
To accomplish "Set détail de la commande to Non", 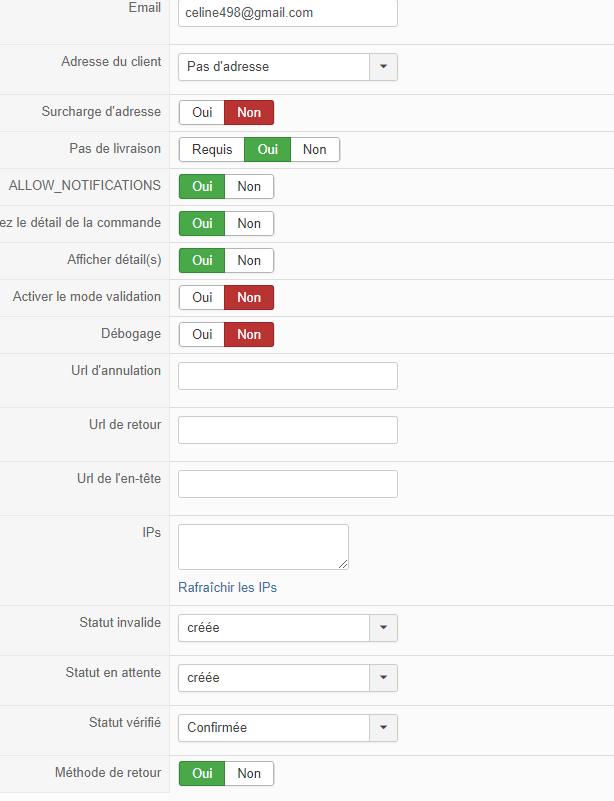I will (249, 224).
